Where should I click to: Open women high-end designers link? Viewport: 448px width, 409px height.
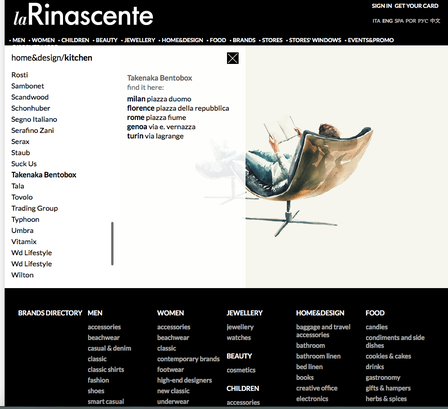tap(185, 380)
